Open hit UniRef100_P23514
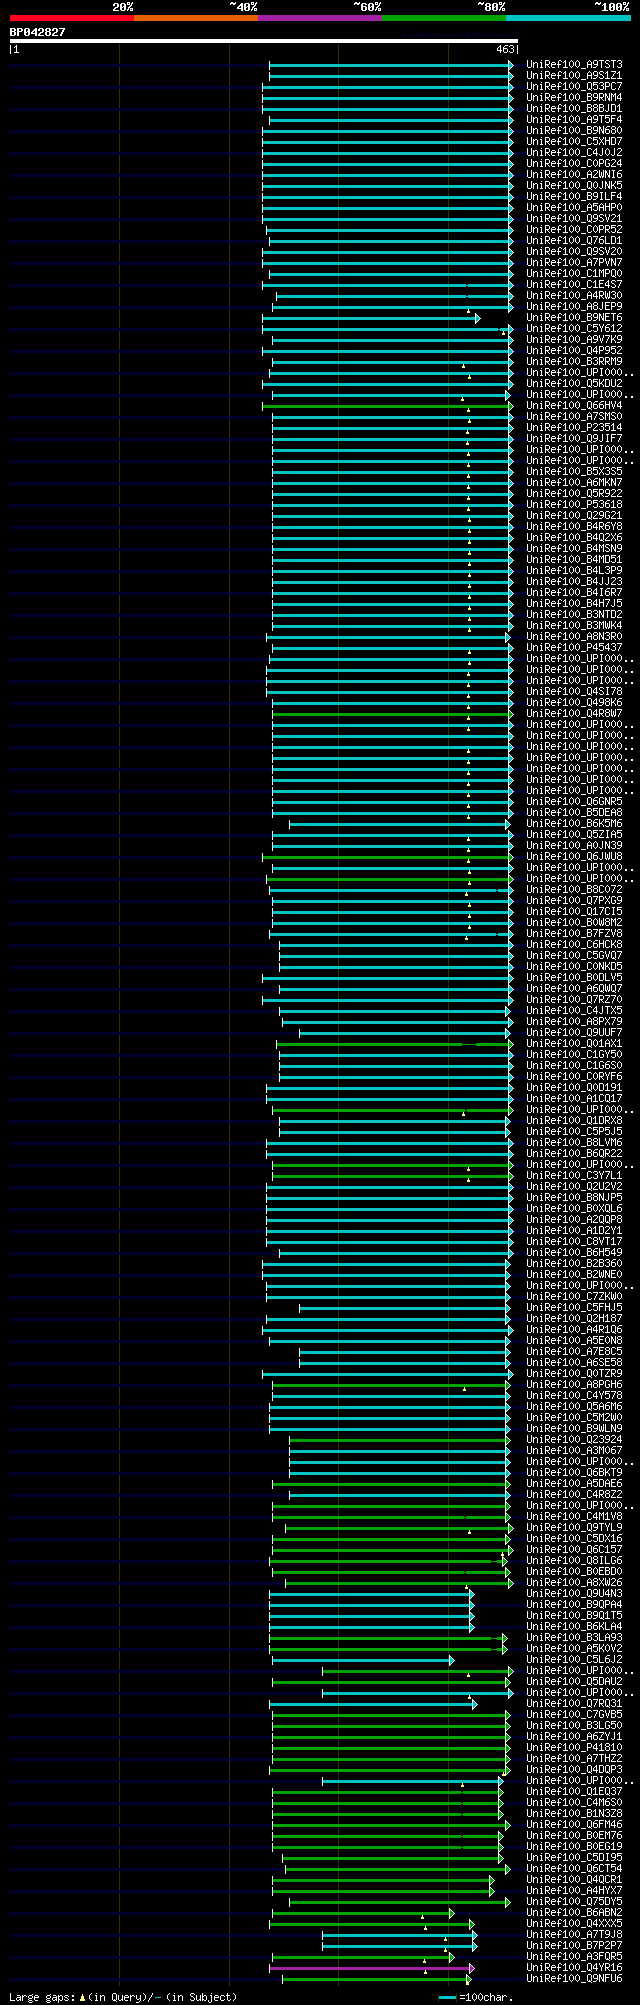The width and height of the screenshot is (640, 2005). click(x=574, y=428)
